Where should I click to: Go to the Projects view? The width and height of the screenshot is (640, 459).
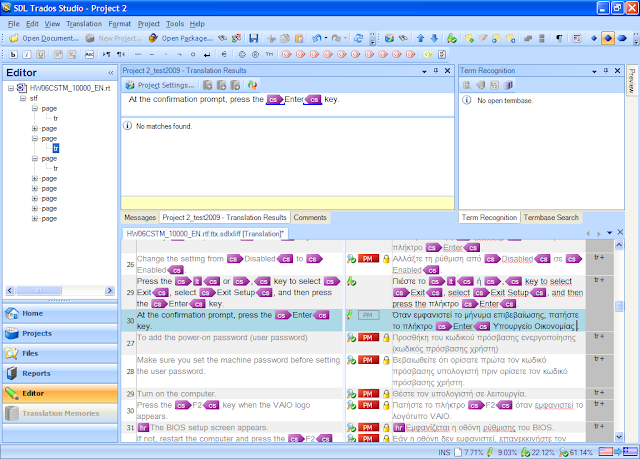pos(60,333)
